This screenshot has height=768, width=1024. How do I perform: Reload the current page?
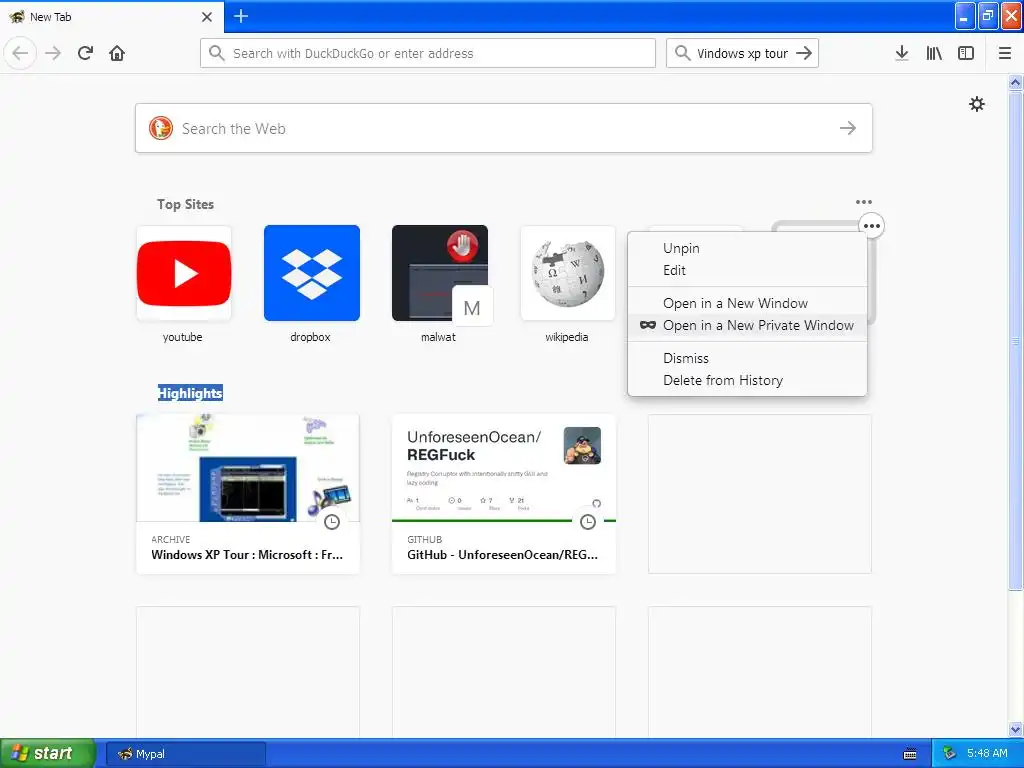(x=85, y=53)
